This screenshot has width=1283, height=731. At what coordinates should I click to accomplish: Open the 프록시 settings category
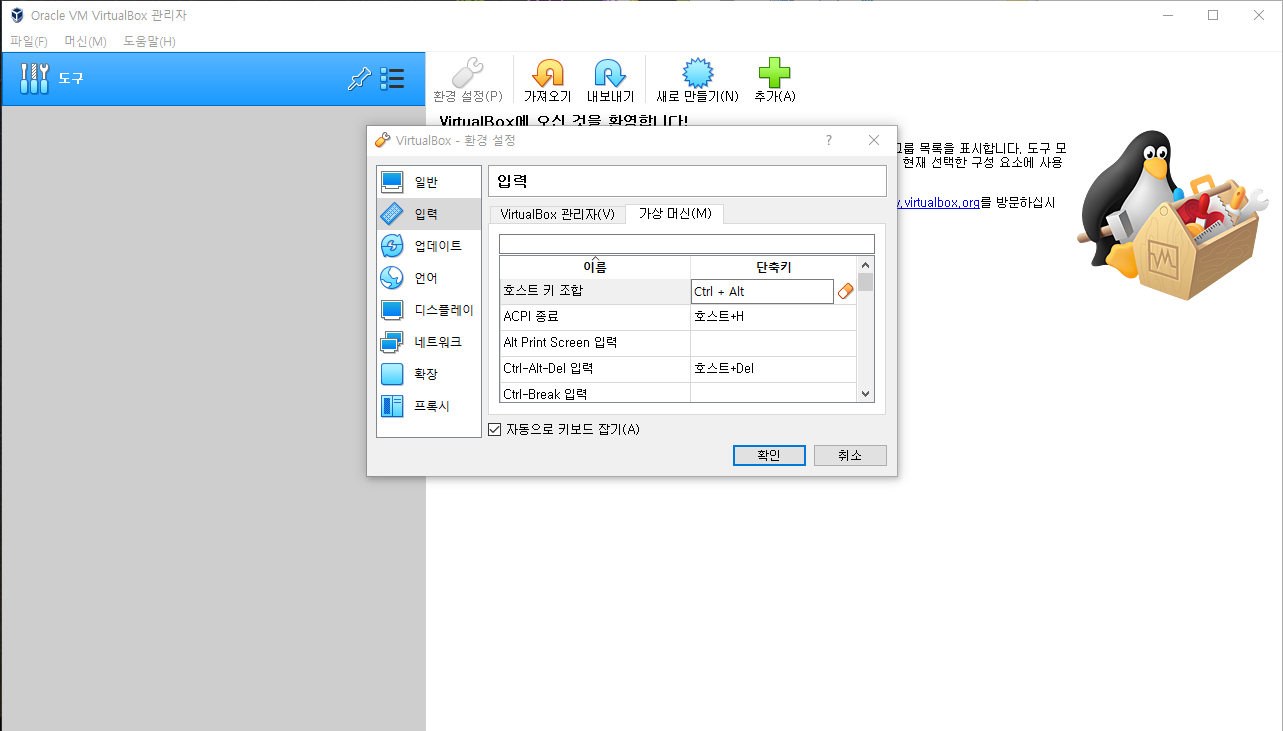click(x=428, y=406)
